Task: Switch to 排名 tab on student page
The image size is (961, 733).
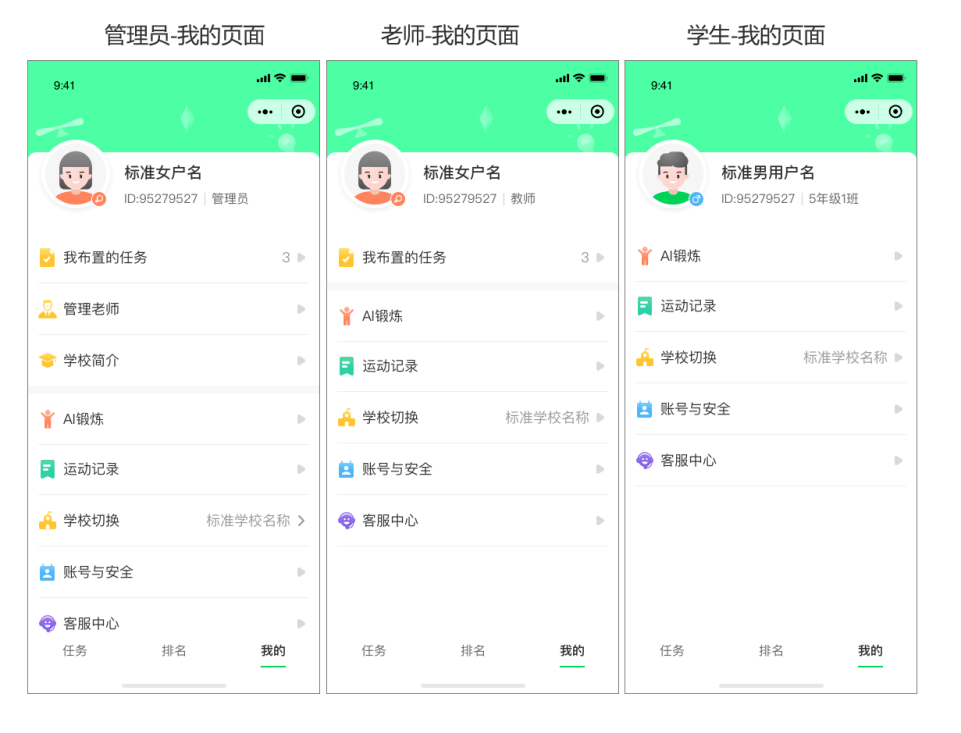Action: pos(771,651)
